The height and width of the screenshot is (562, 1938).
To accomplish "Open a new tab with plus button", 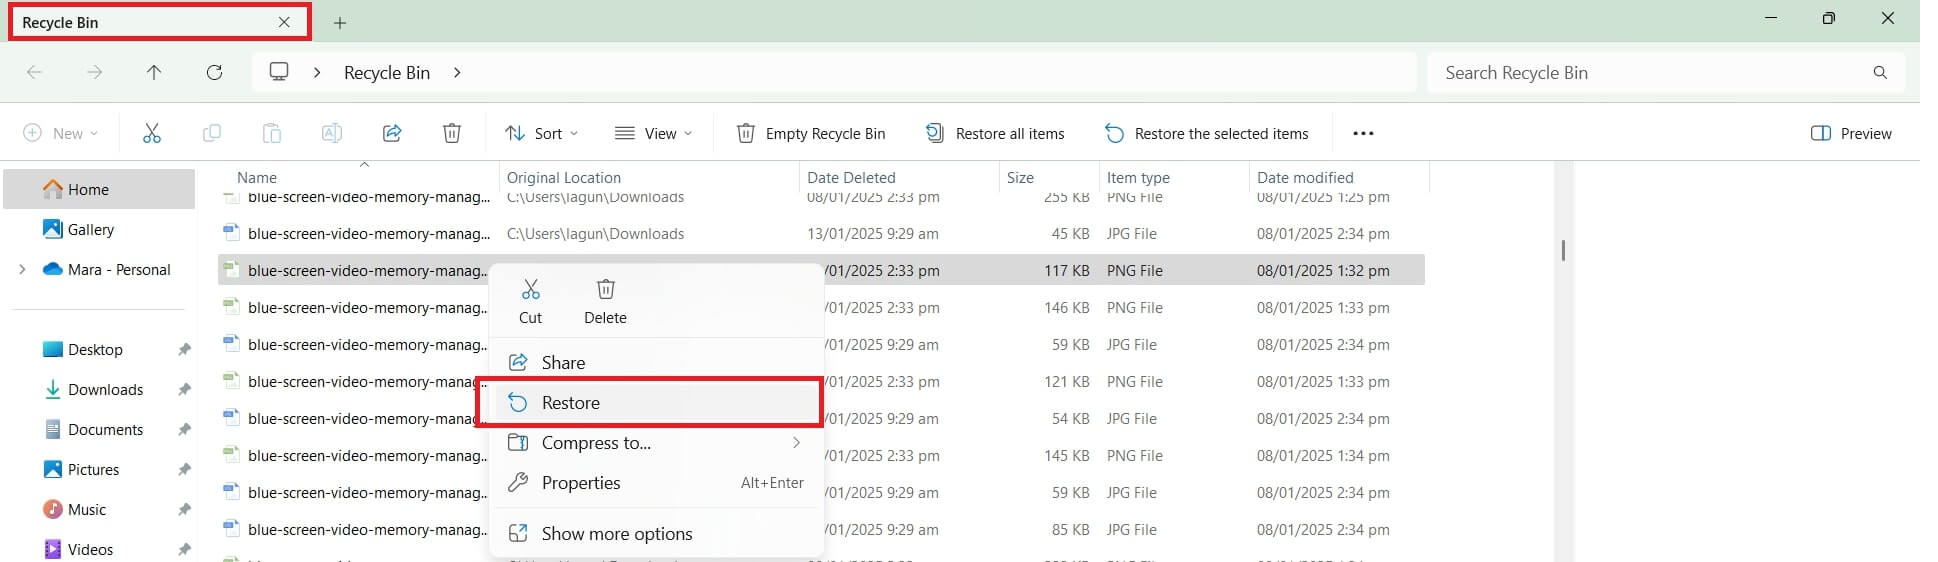I will coord(340,22).
